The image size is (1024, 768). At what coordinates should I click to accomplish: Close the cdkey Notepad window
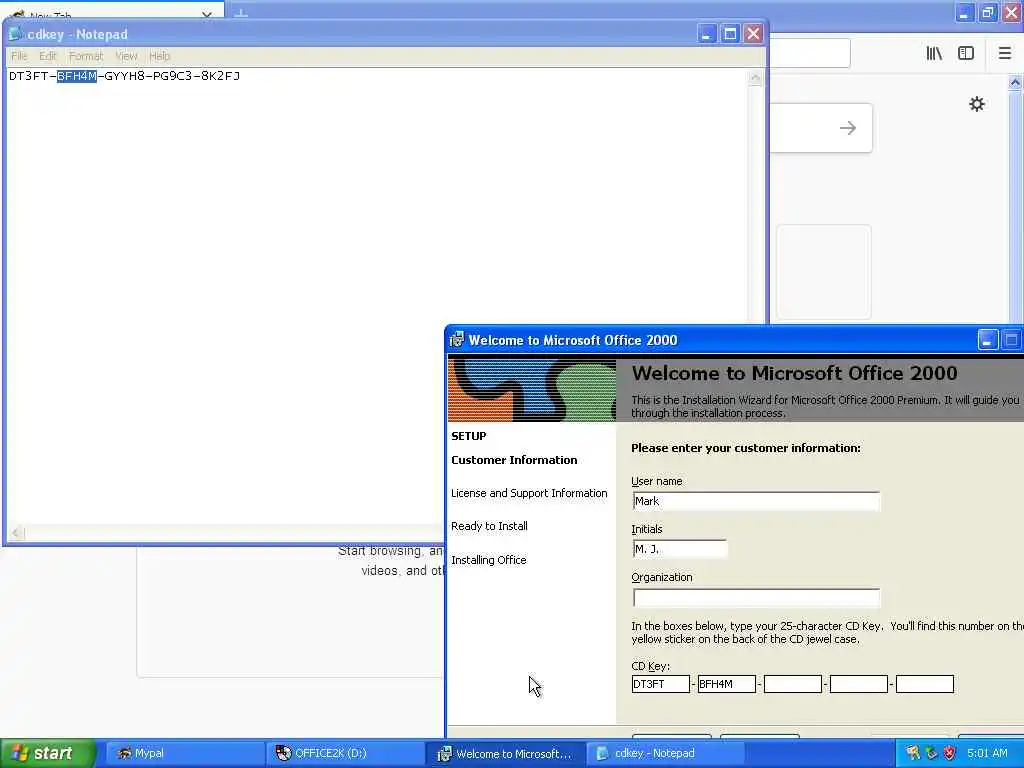pyautogui.click(x=753, y=34)
